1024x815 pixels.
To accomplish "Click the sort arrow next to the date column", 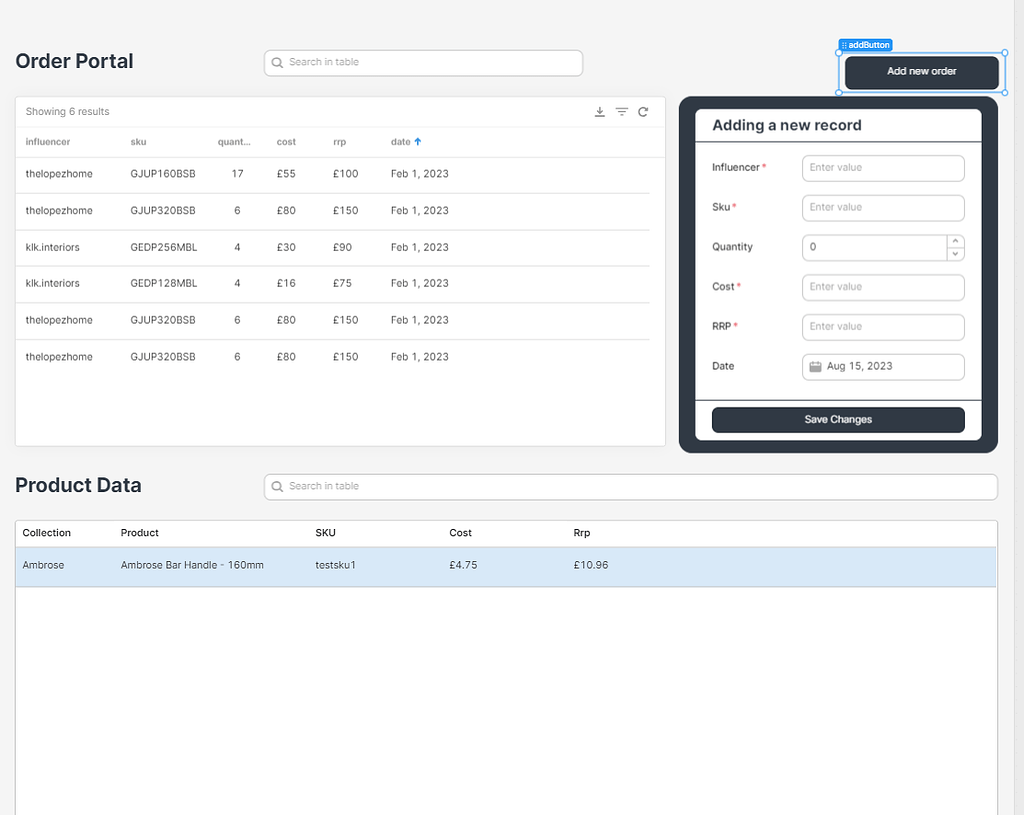I will pyautogui.click(x=420, y=141).
